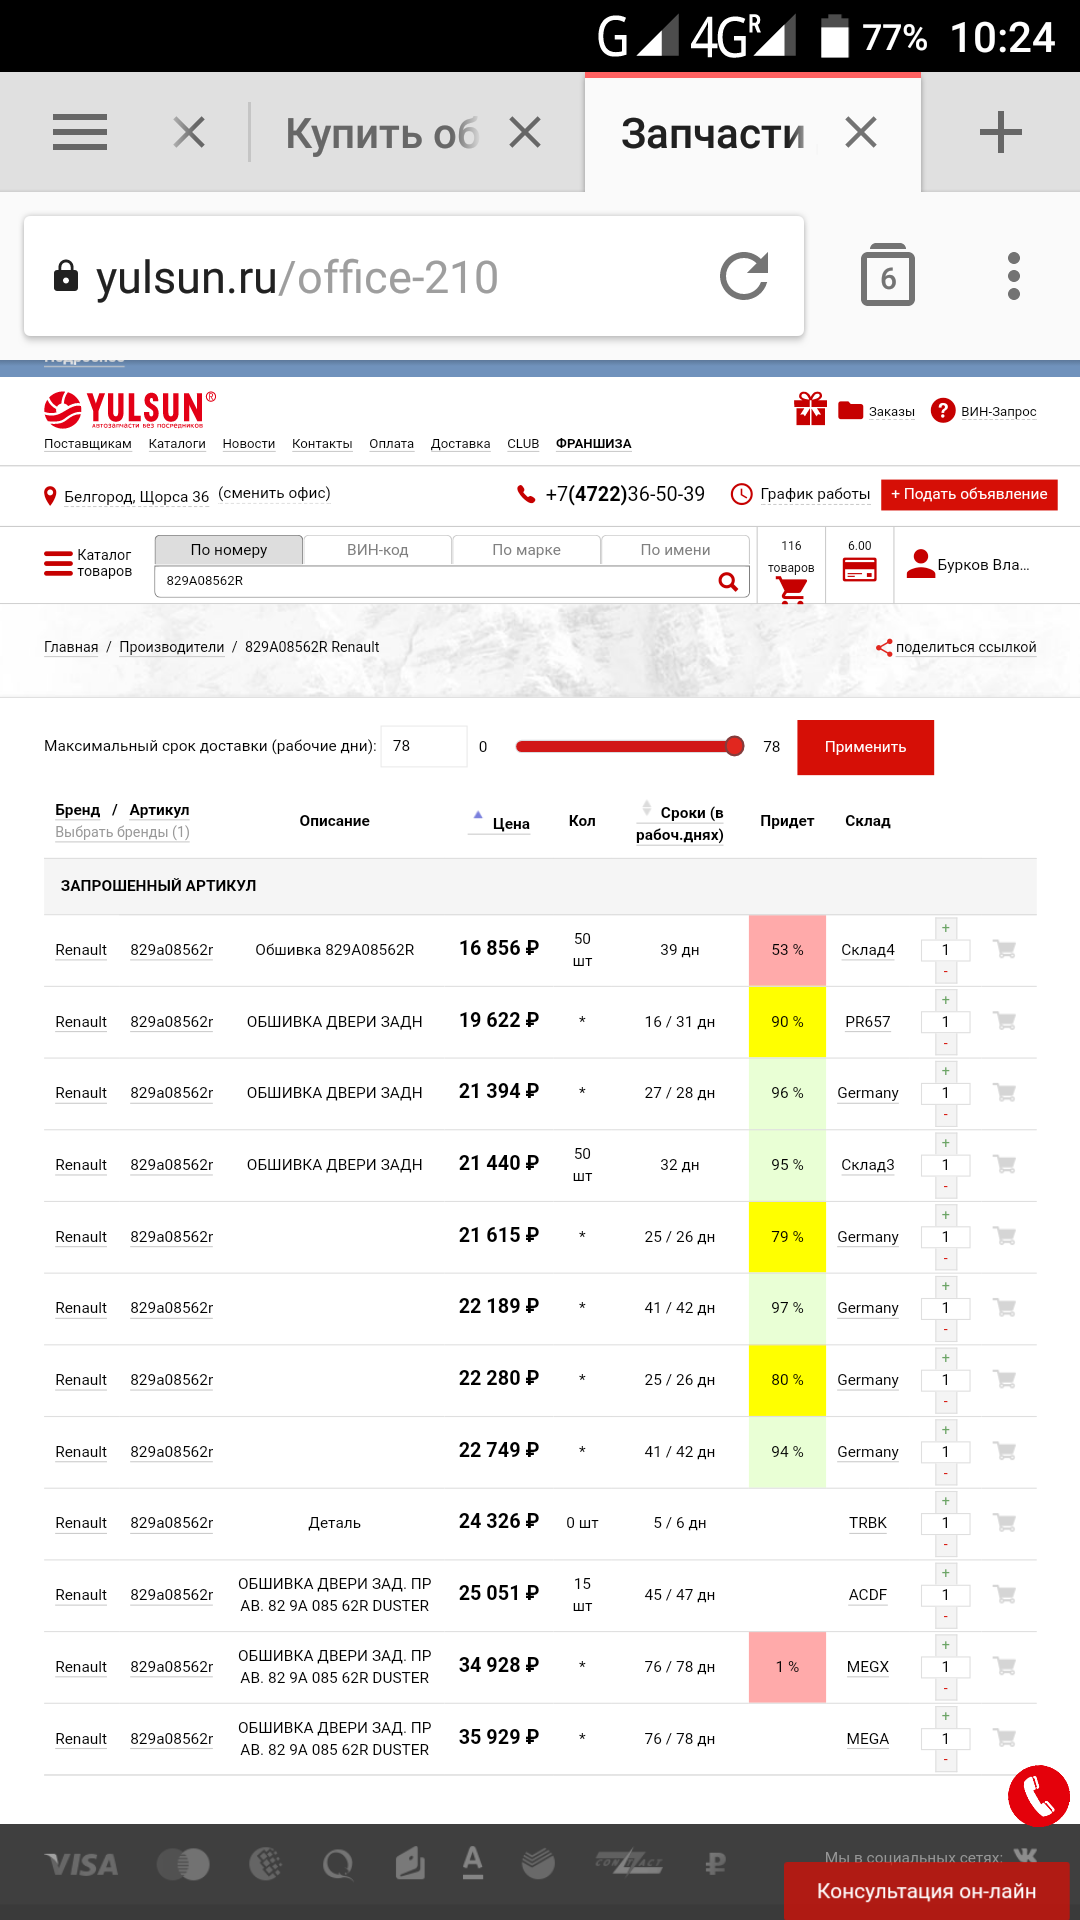The height and width of the screenshot is (1920, 1080).
Task: Open the MEGX warehouse link
Action: pyautogui.click(x=868, y=1667)
